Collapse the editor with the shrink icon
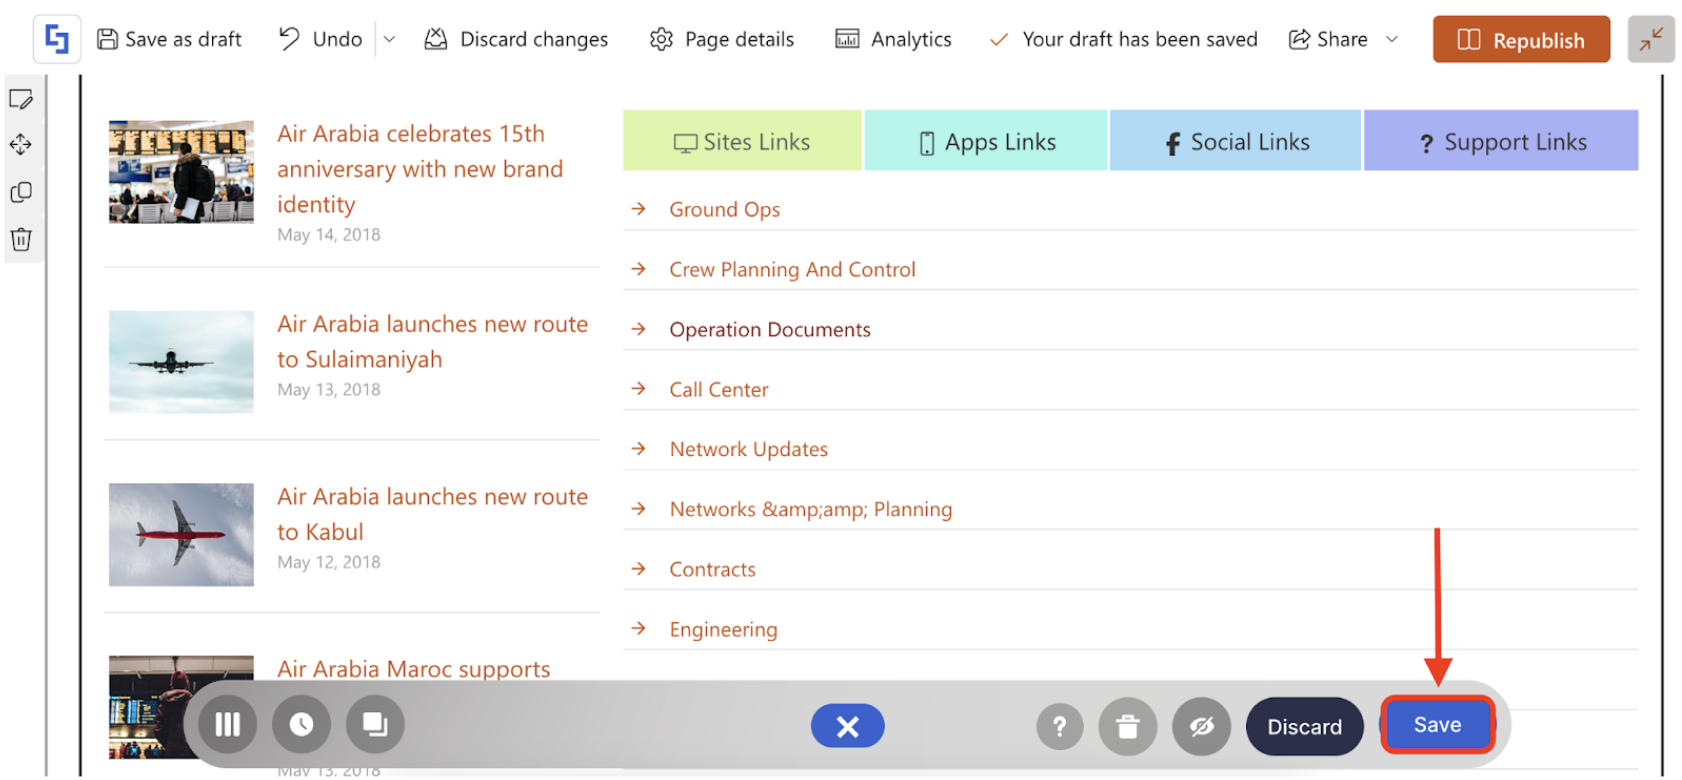The image size is (1682, 780). (x=1651, y=40)
